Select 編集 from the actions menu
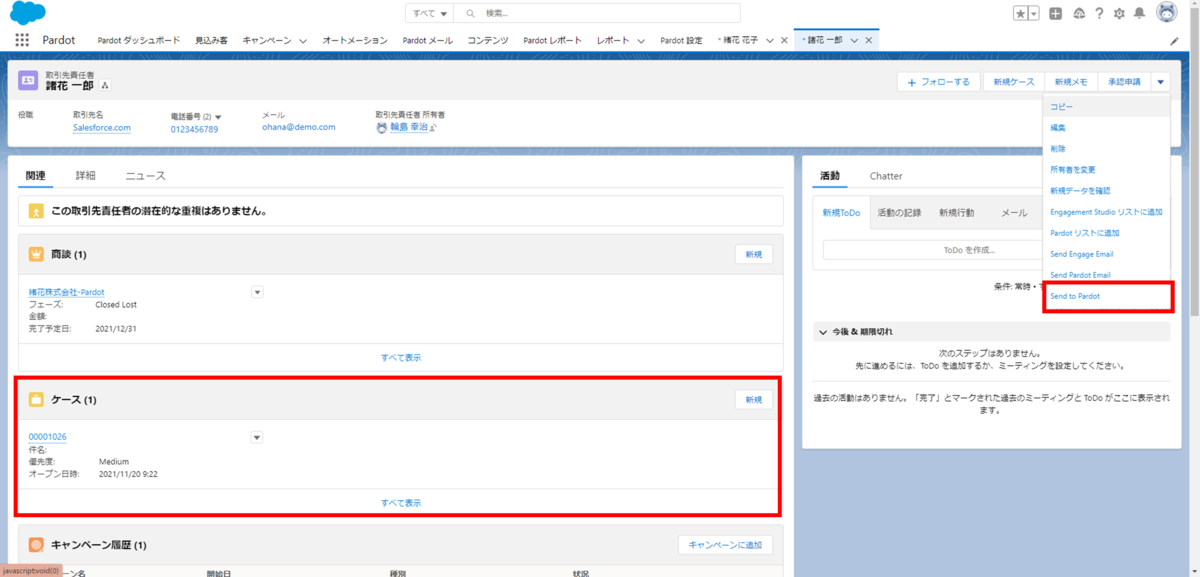1200x577 pixels. point(1105,128)
